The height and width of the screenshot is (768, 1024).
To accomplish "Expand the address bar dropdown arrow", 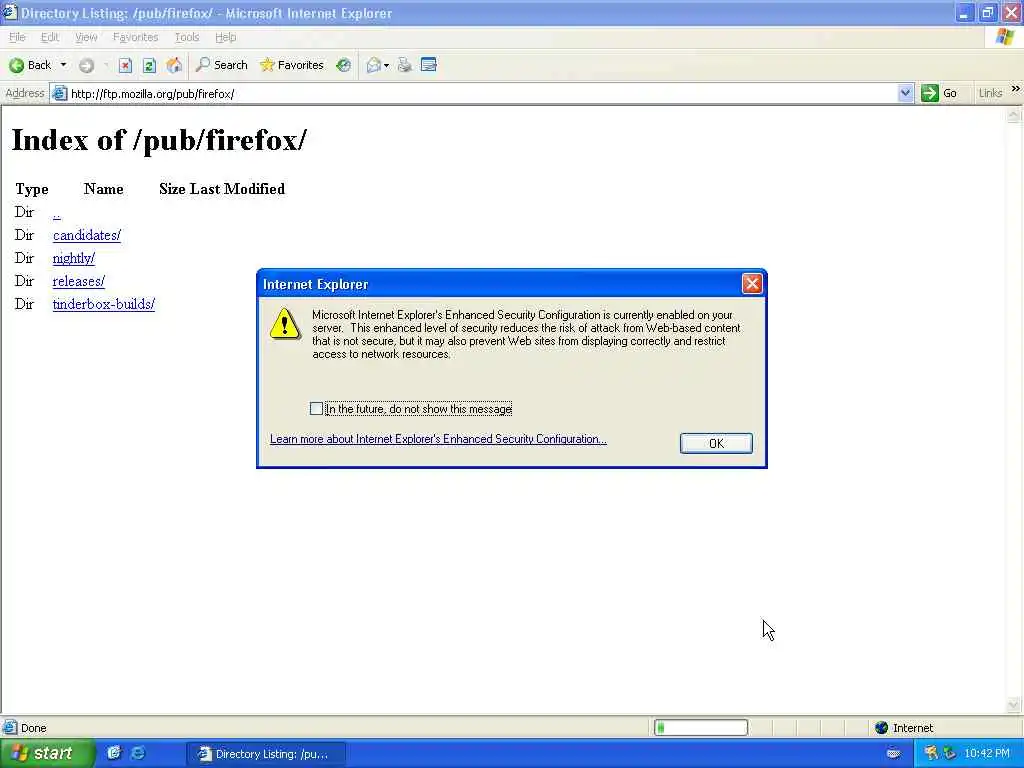I will [905, 93].
